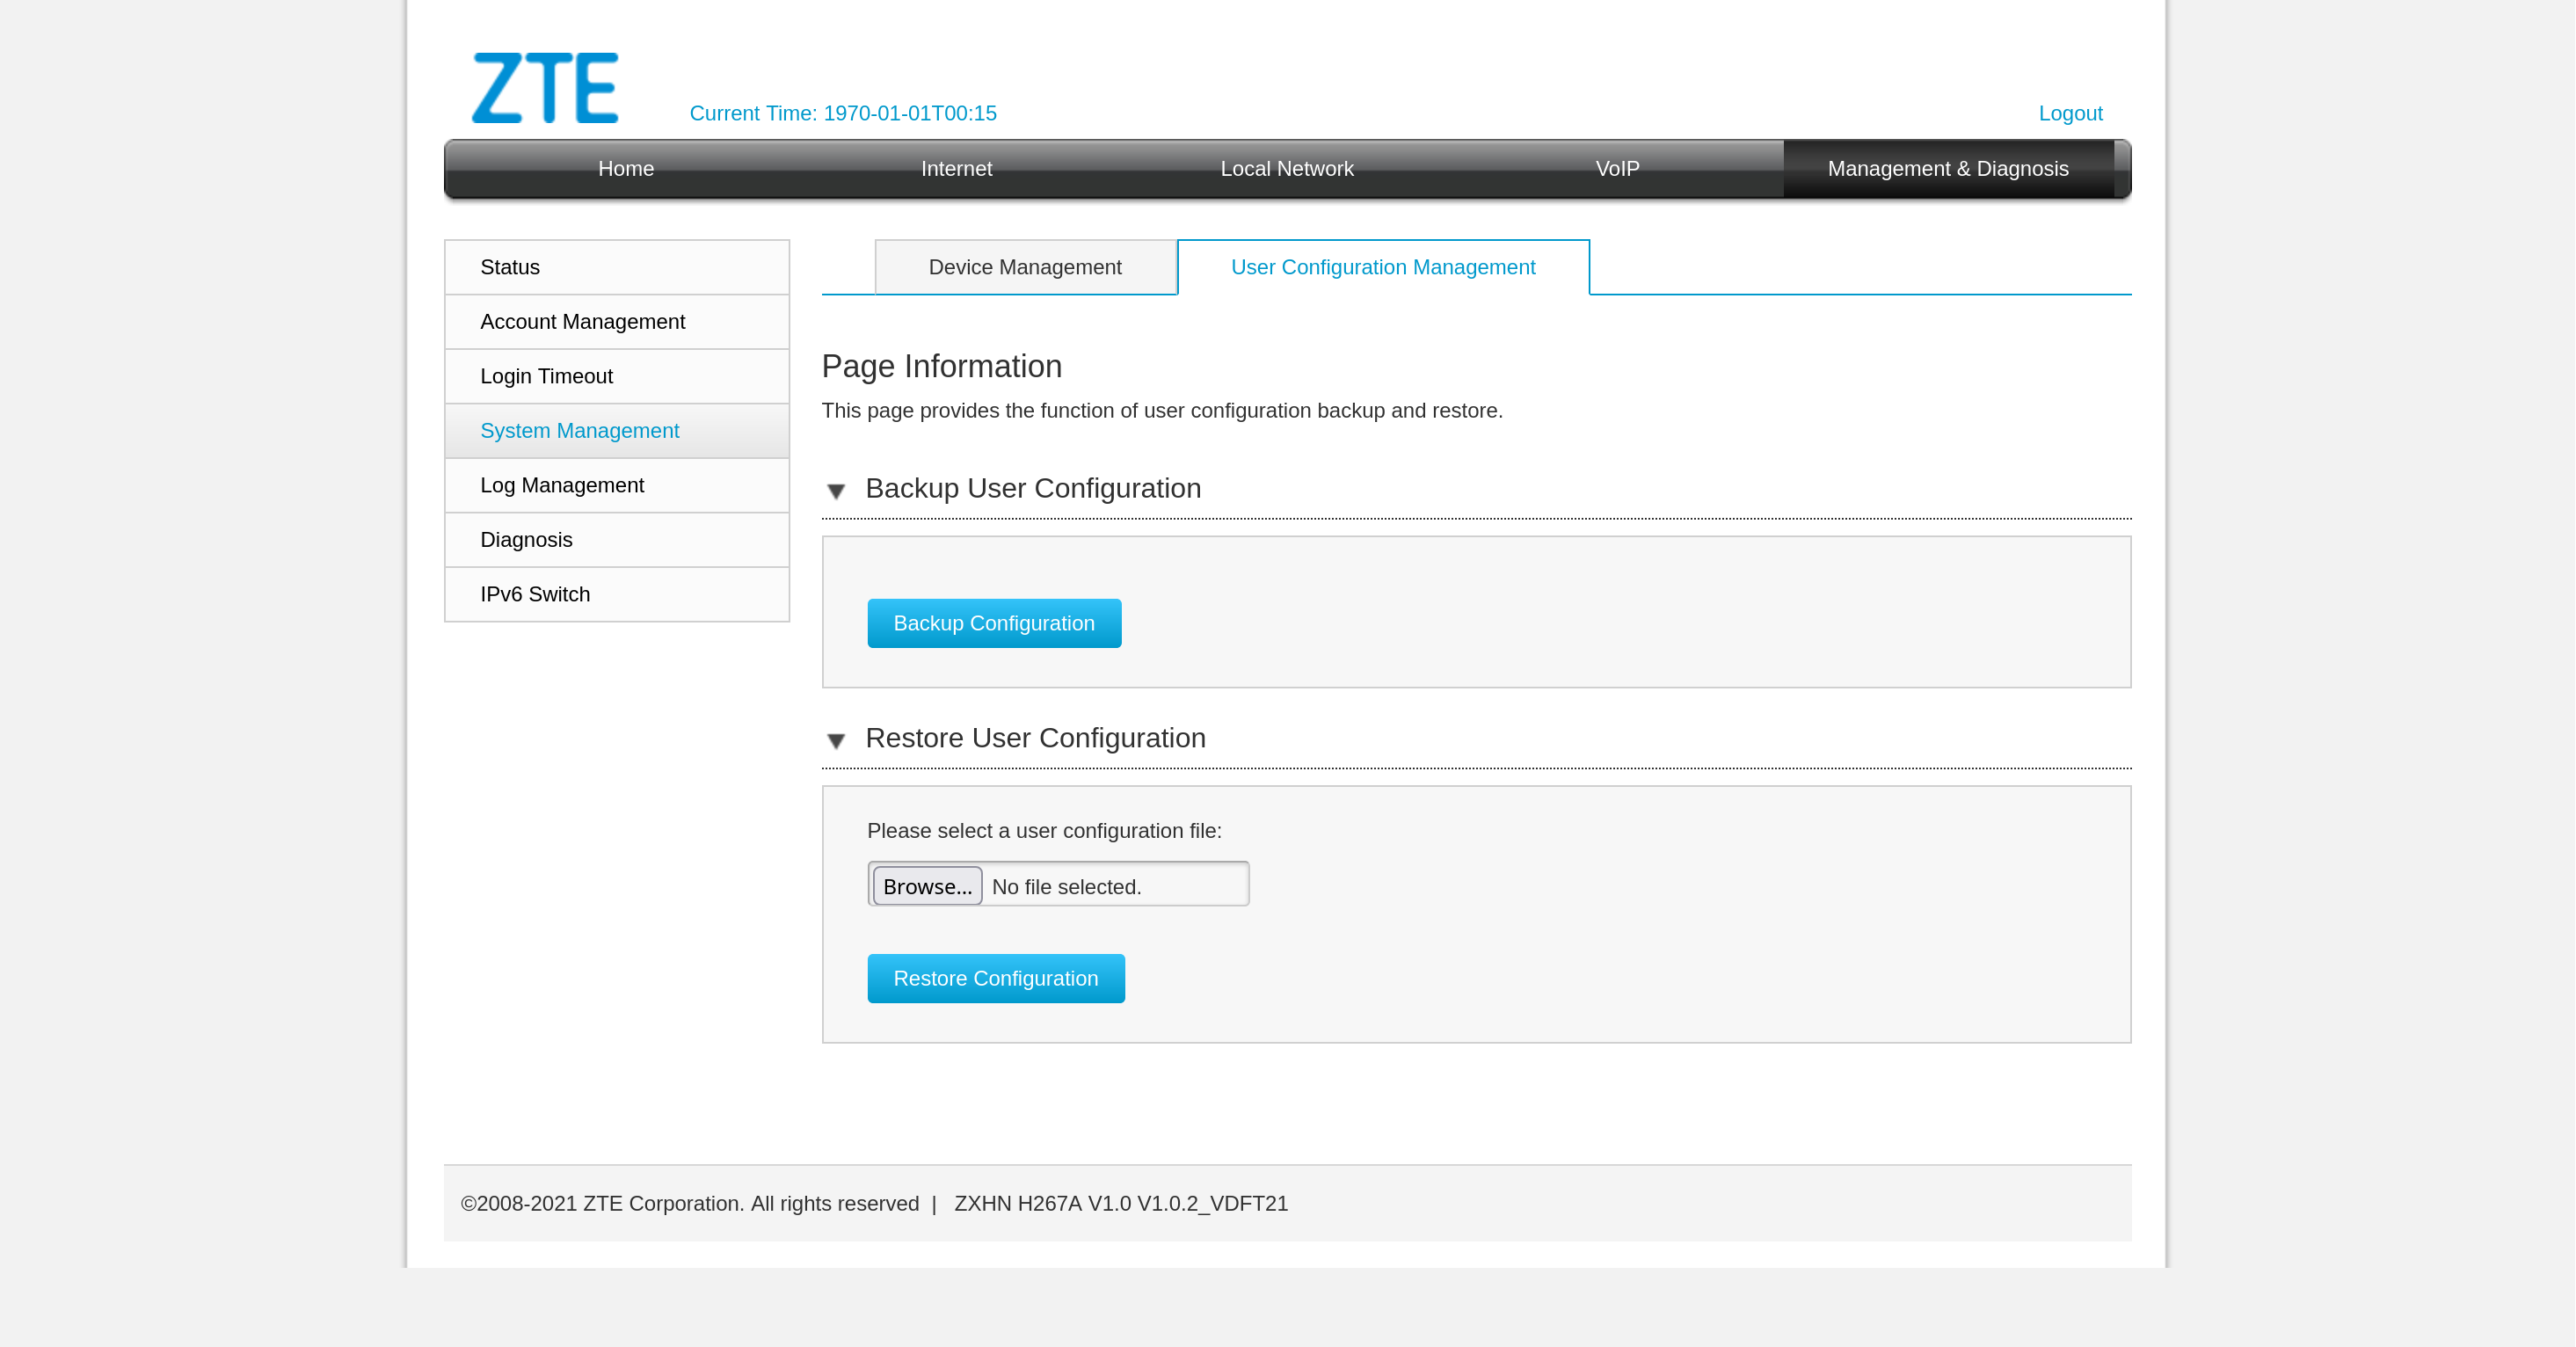Select User Configuration Management tab

point(1382,267)
